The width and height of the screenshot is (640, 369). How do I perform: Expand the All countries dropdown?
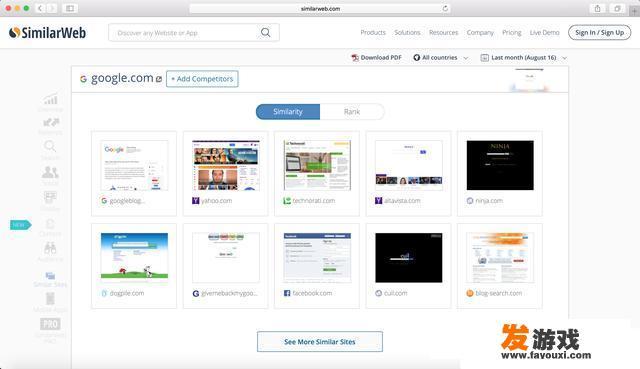(x=440, y=58)
